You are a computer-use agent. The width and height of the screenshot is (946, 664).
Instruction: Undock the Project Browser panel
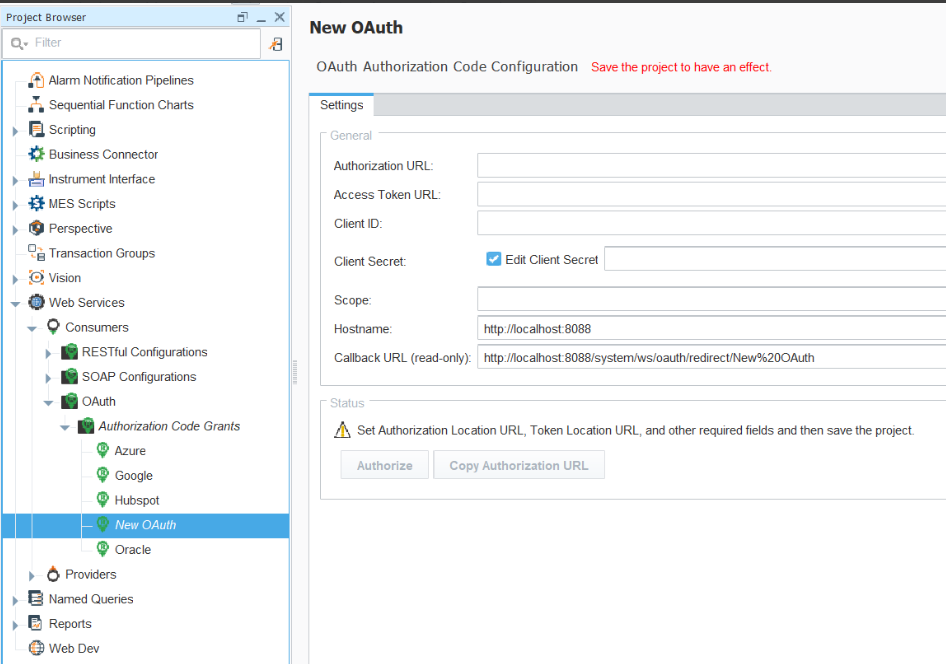click(242, 17)
